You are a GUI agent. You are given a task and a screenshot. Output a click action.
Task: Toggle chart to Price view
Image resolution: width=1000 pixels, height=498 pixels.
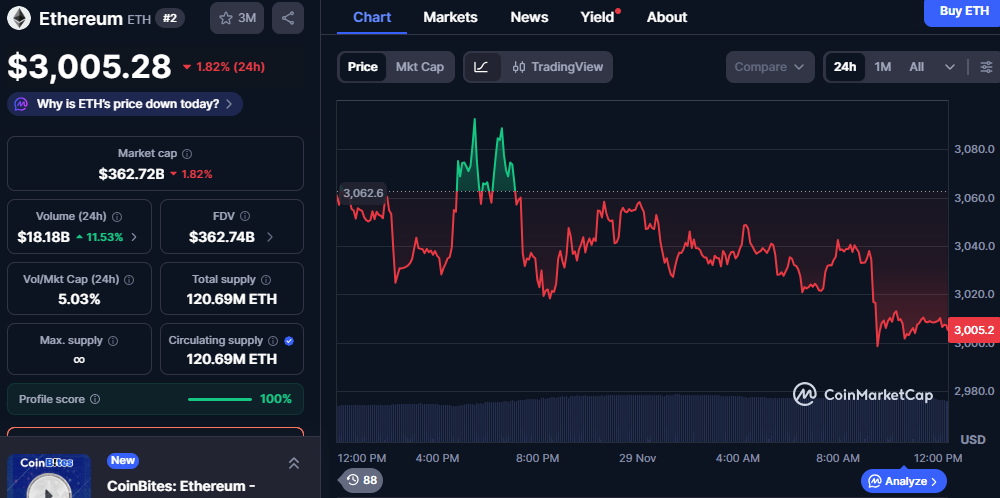point(362,67)
